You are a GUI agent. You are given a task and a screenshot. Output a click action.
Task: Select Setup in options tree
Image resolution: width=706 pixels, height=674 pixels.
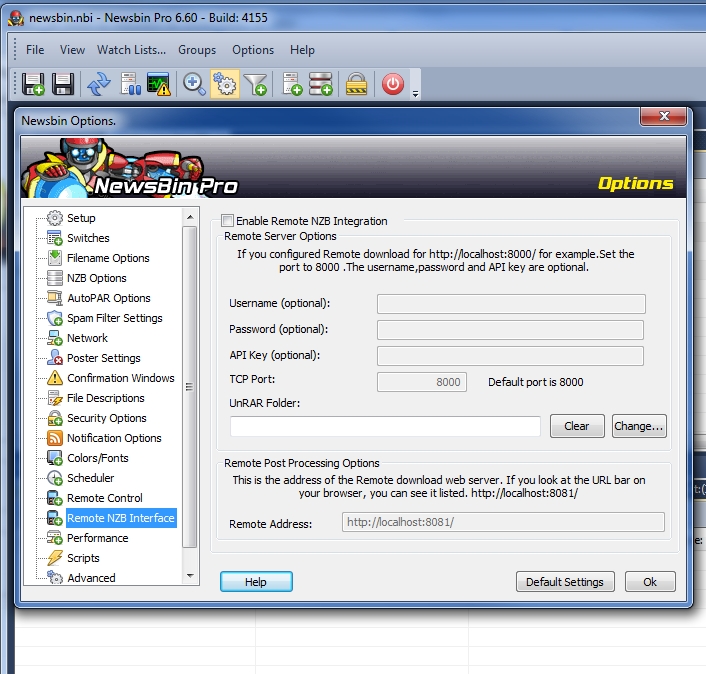[81, 218]
